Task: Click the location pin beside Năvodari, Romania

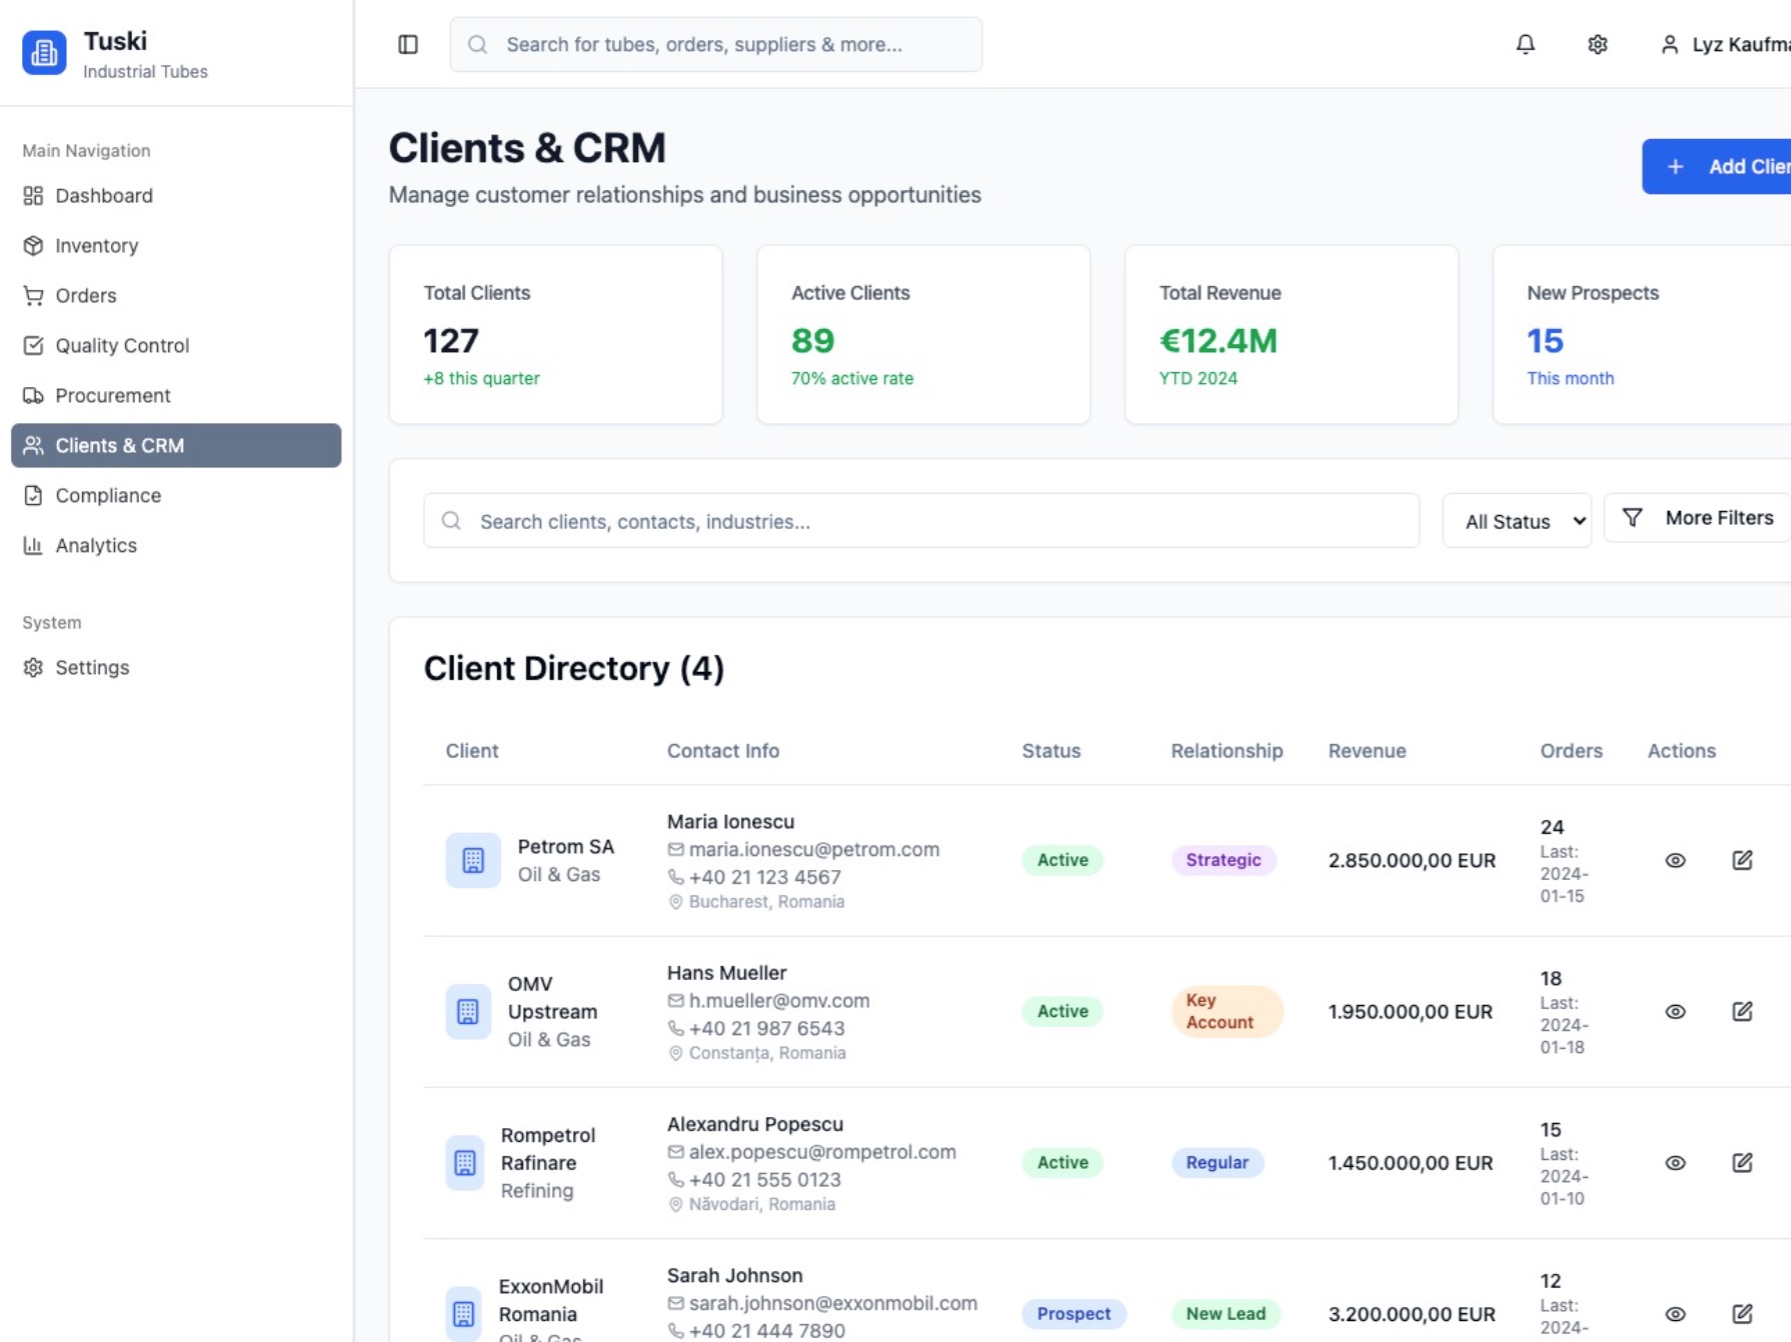Action: (676, 1205)
